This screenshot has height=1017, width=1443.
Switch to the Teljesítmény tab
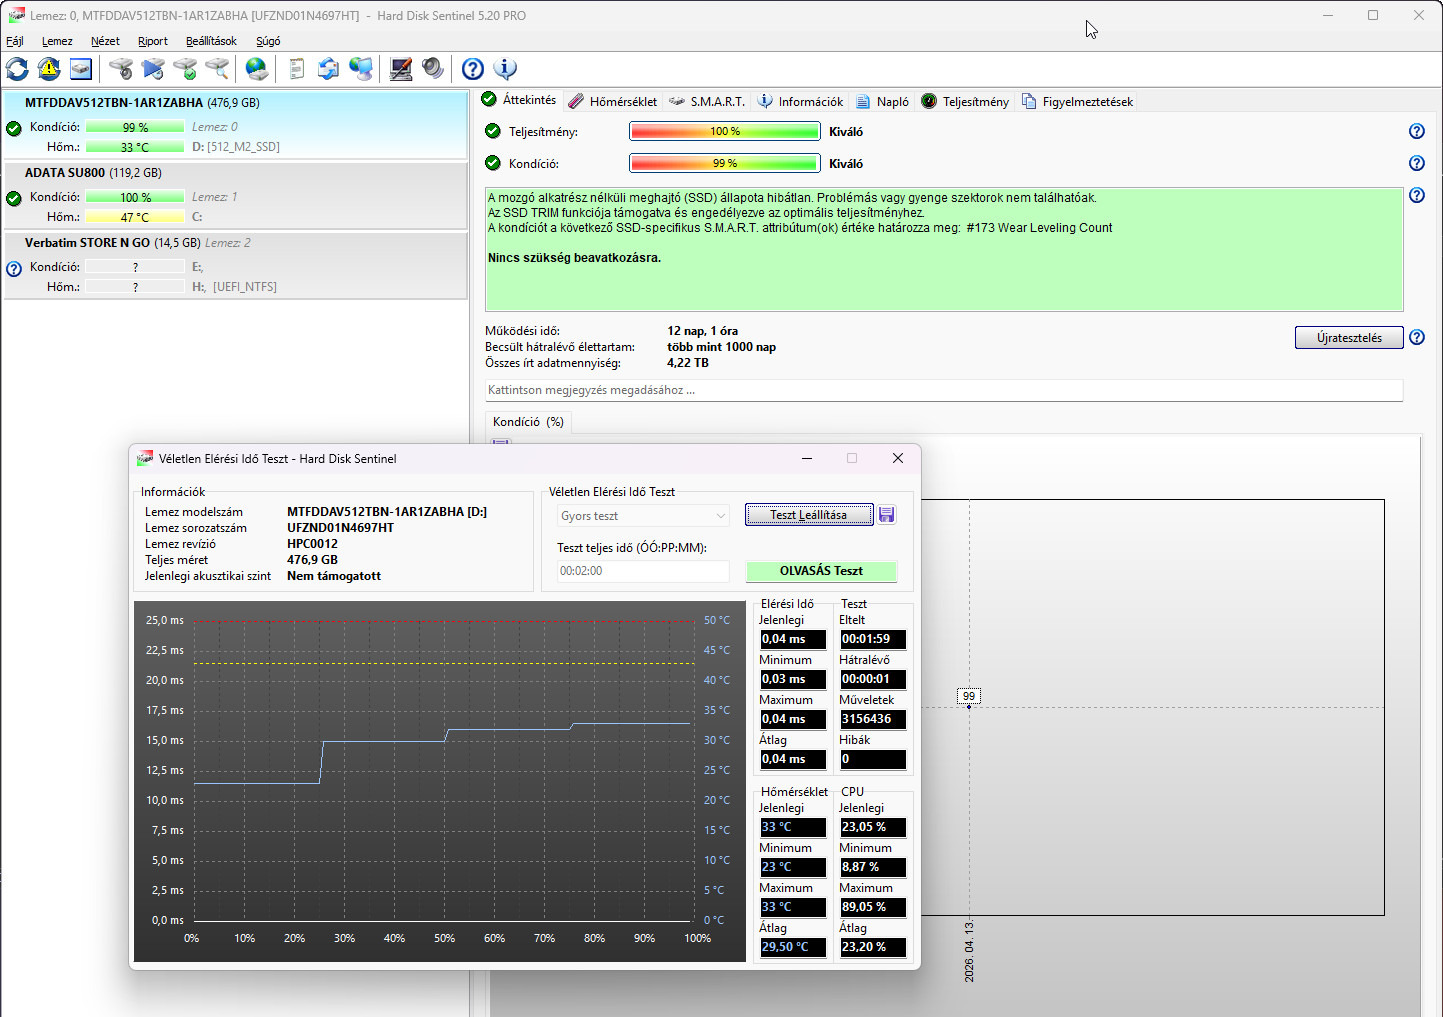tap(965, 101)
